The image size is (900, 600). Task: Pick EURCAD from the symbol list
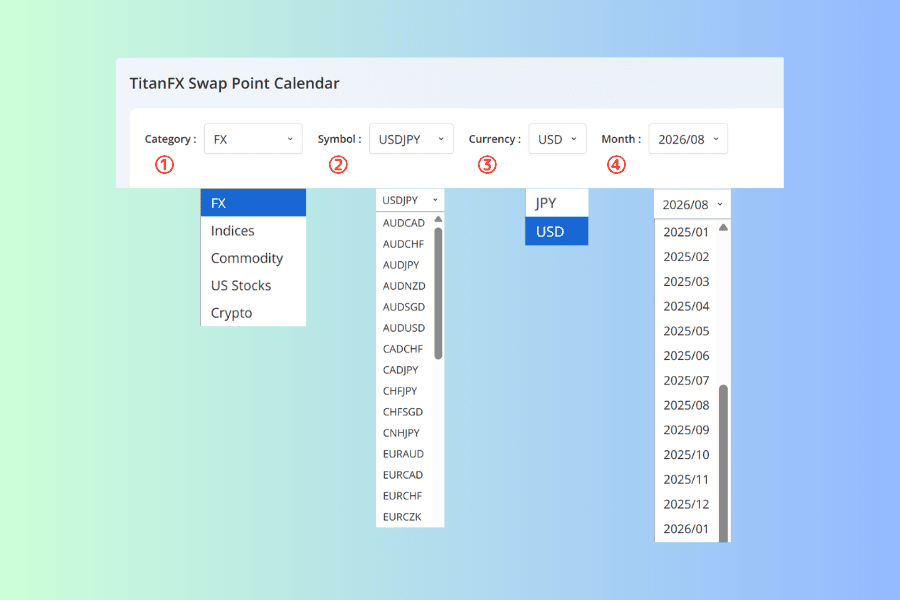tap(405, 475)
